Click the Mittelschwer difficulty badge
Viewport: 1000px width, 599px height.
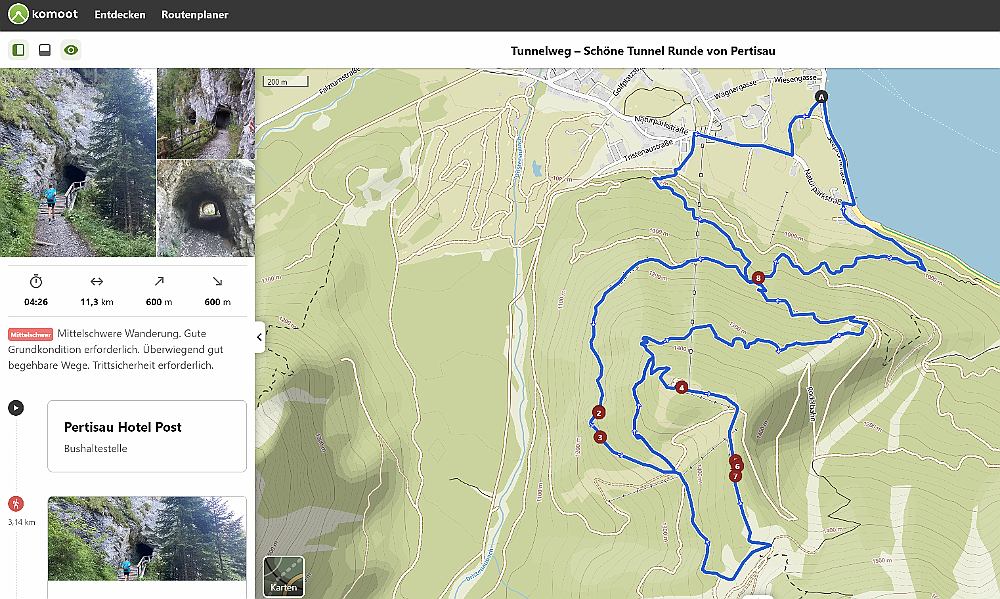tap(30, 334)
